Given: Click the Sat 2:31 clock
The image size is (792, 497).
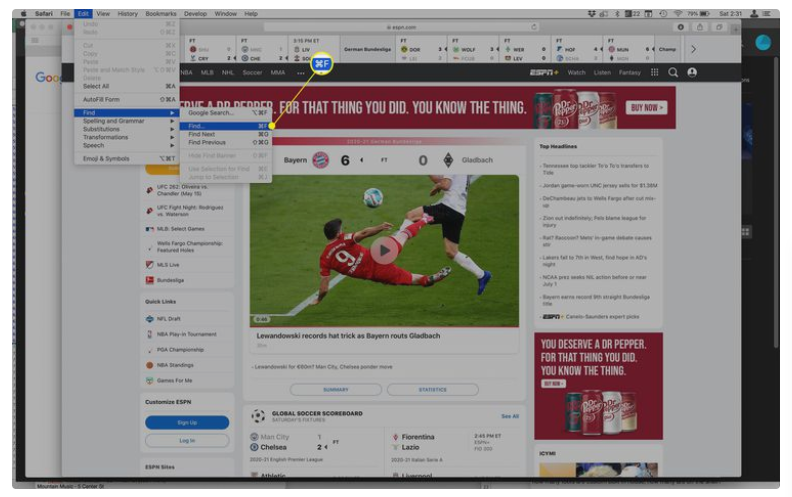Looking at the screenshot, I should [730, 14].
